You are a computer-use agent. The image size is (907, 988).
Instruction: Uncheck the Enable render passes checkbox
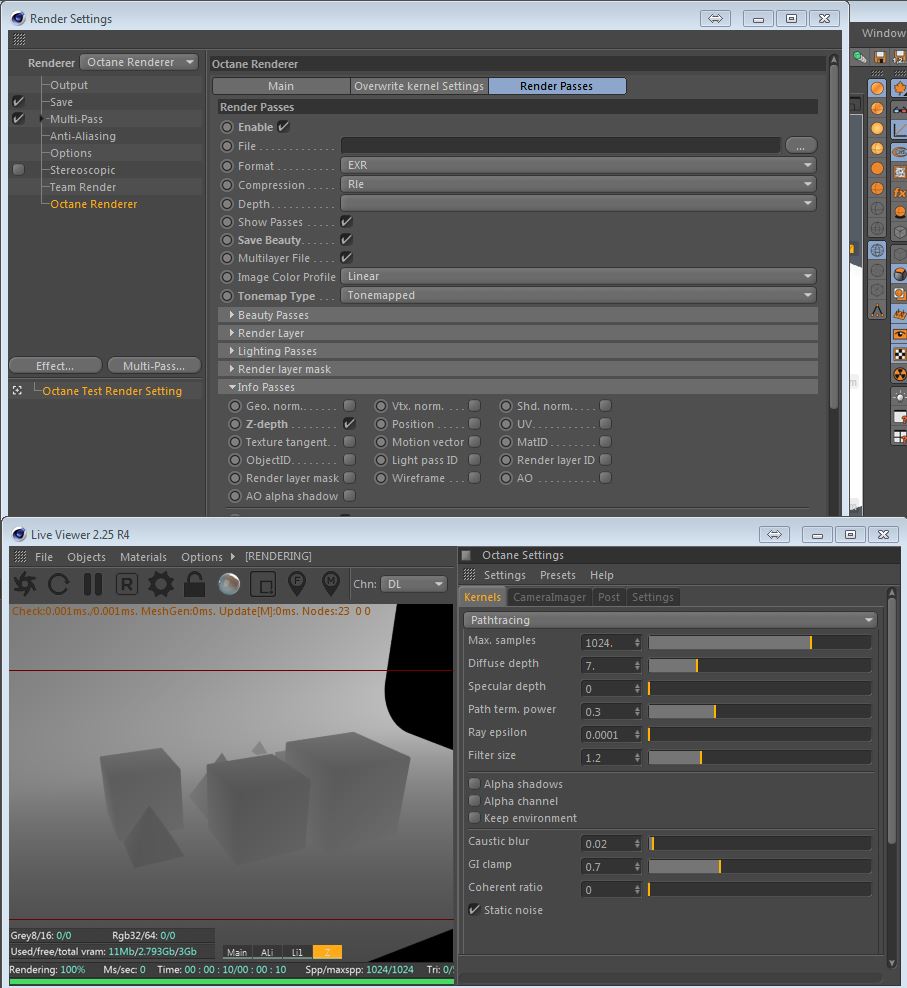[284, 127]
